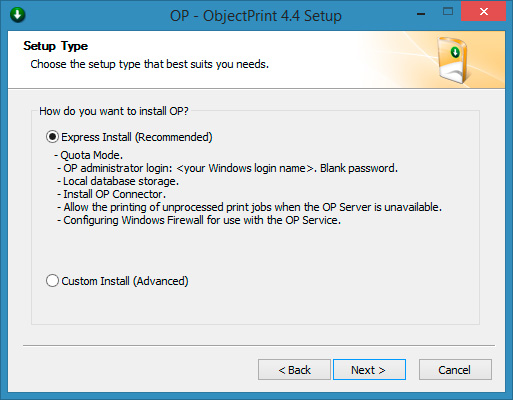Viewport: 513px width, 400px height.
Task: Click the Quota Mode description line
Action: pyautogui.click(x=89, y=155)
